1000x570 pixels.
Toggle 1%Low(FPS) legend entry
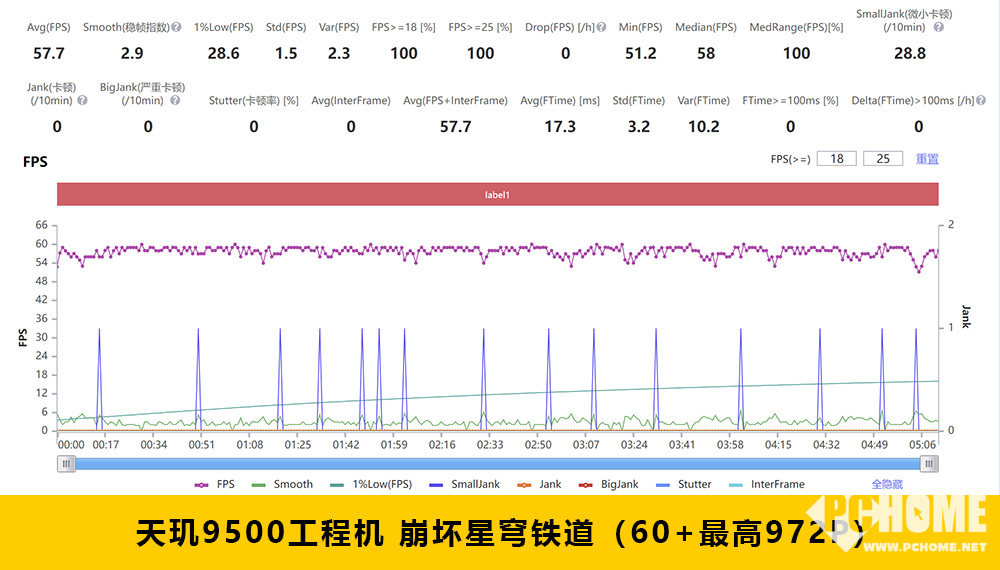click(x=372, y=484)
